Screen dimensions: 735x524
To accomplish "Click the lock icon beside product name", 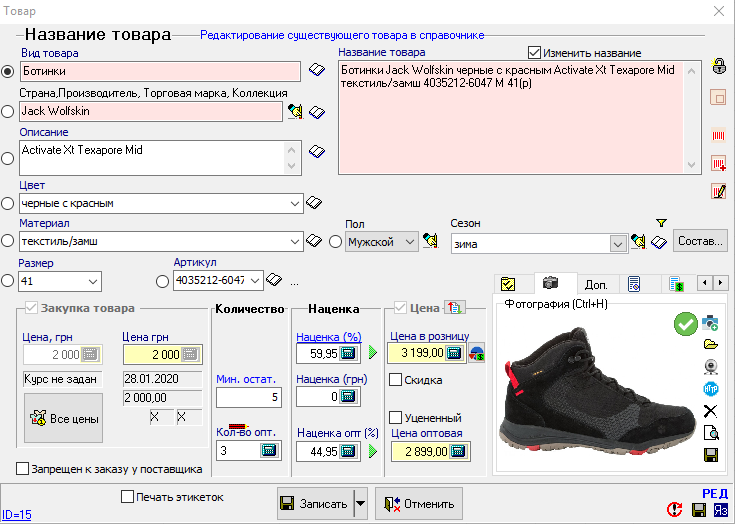I will [x=719, y=65].
